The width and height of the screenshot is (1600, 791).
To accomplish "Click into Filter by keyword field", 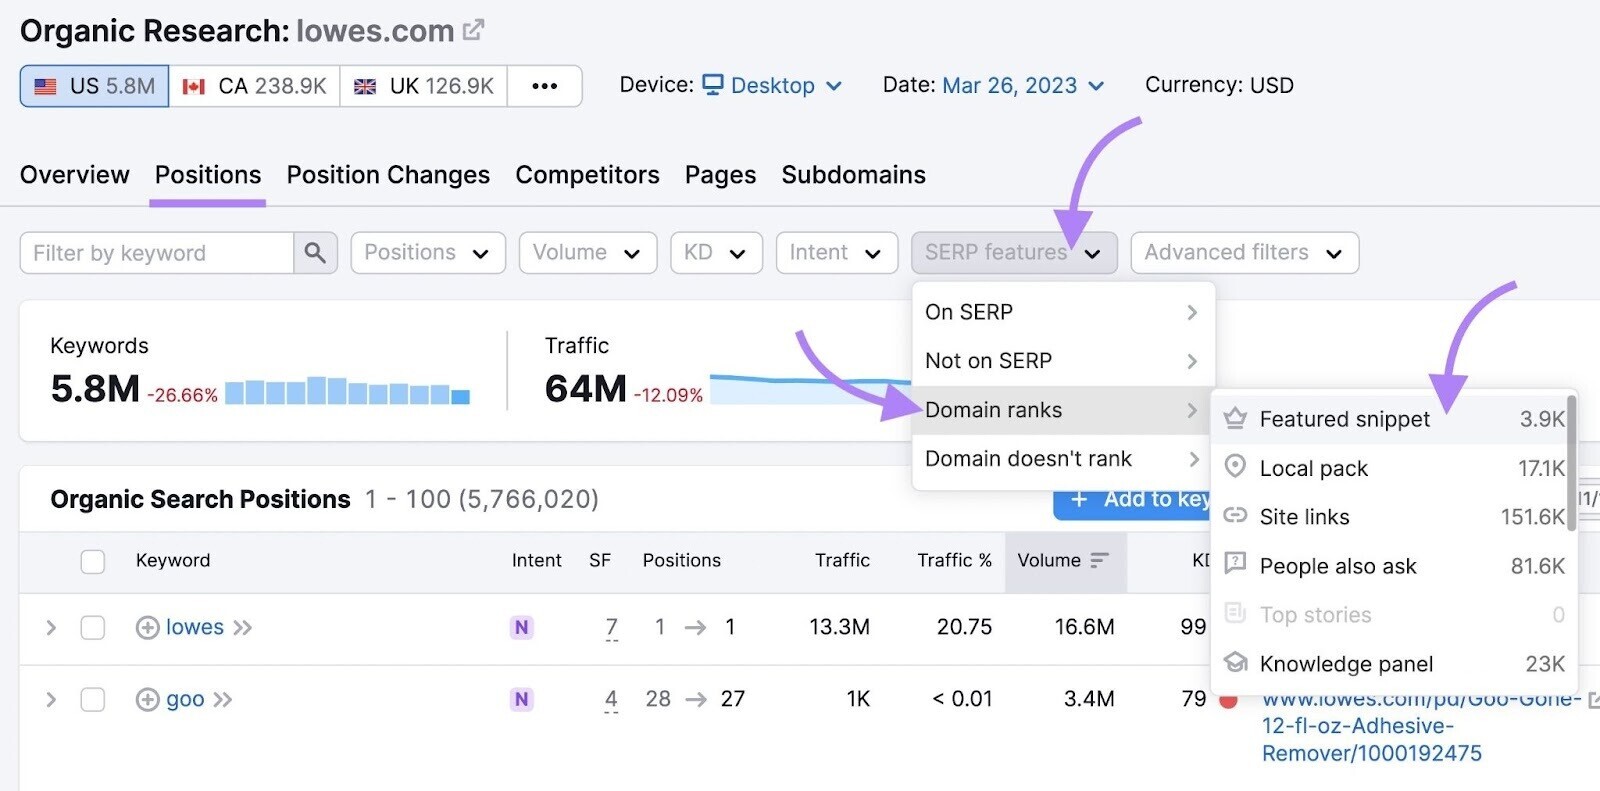I will pyautogui.click(x=157, y=253).
